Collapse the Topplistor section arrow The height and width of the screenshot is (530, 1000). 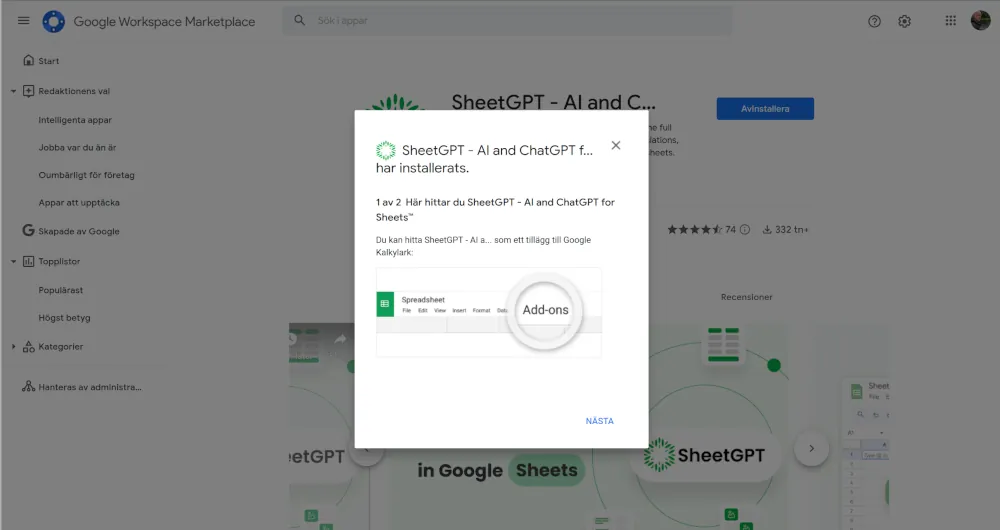13,261
